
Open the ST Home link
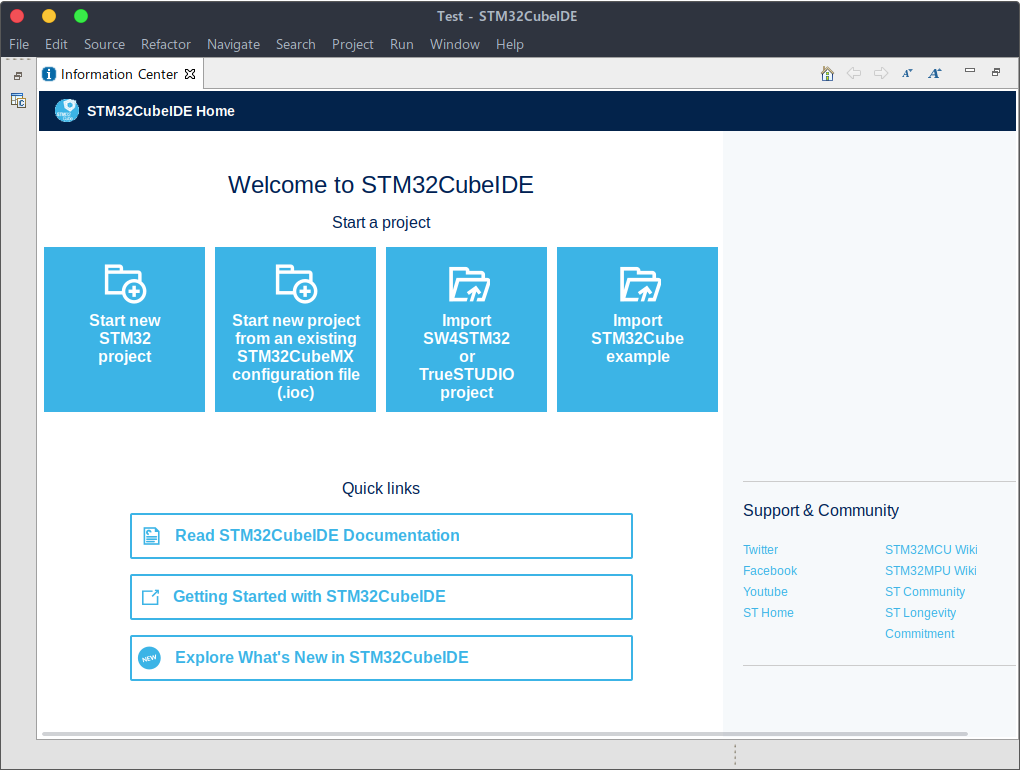click(x=768, y=613)
